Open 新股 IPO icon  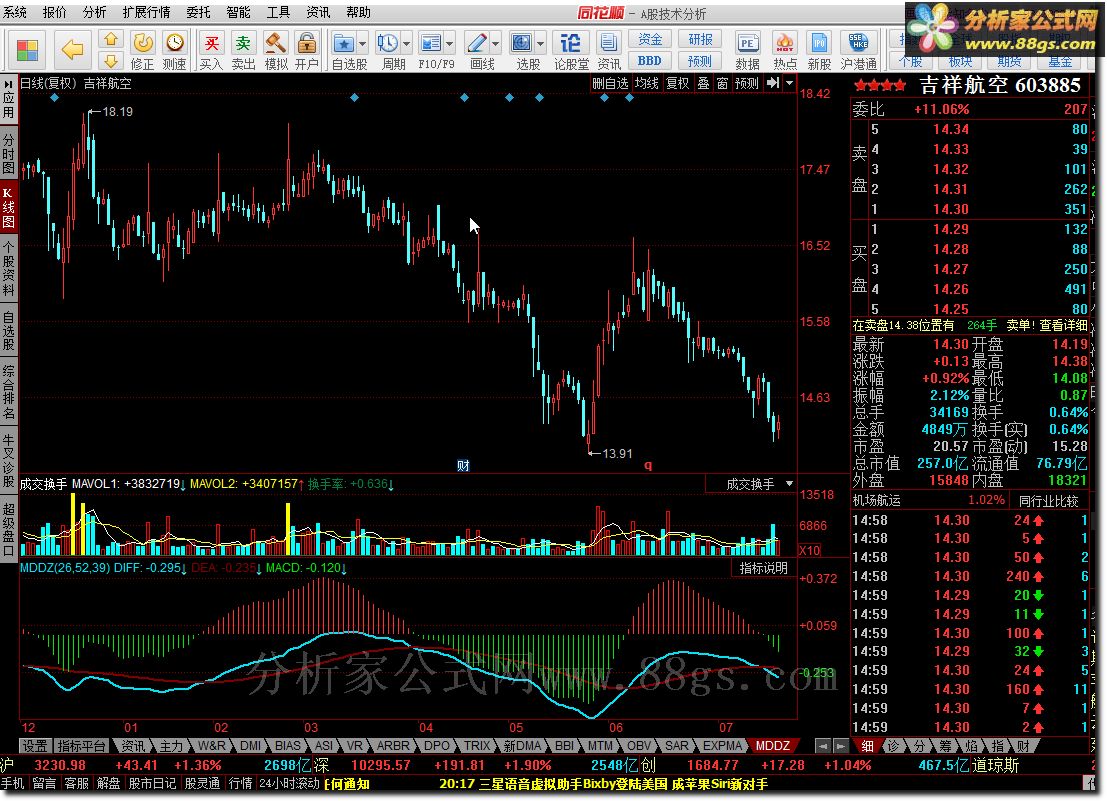(x=819, y=51)
